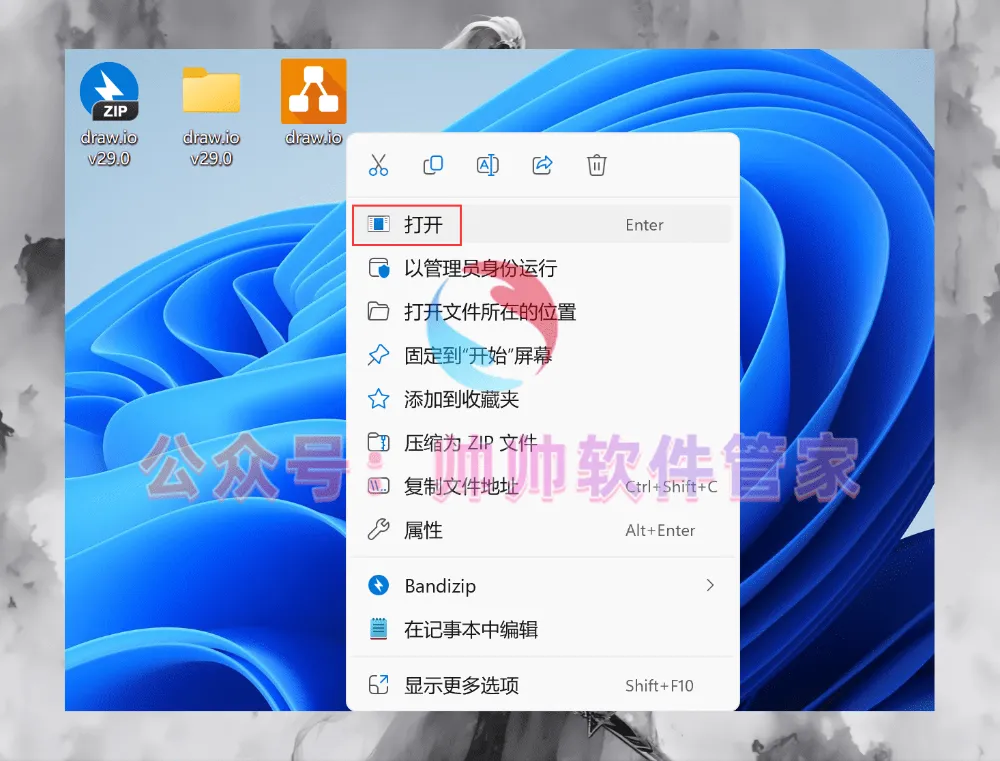Choose 复制文件地址 menu entry

click(x=541, y=487)
